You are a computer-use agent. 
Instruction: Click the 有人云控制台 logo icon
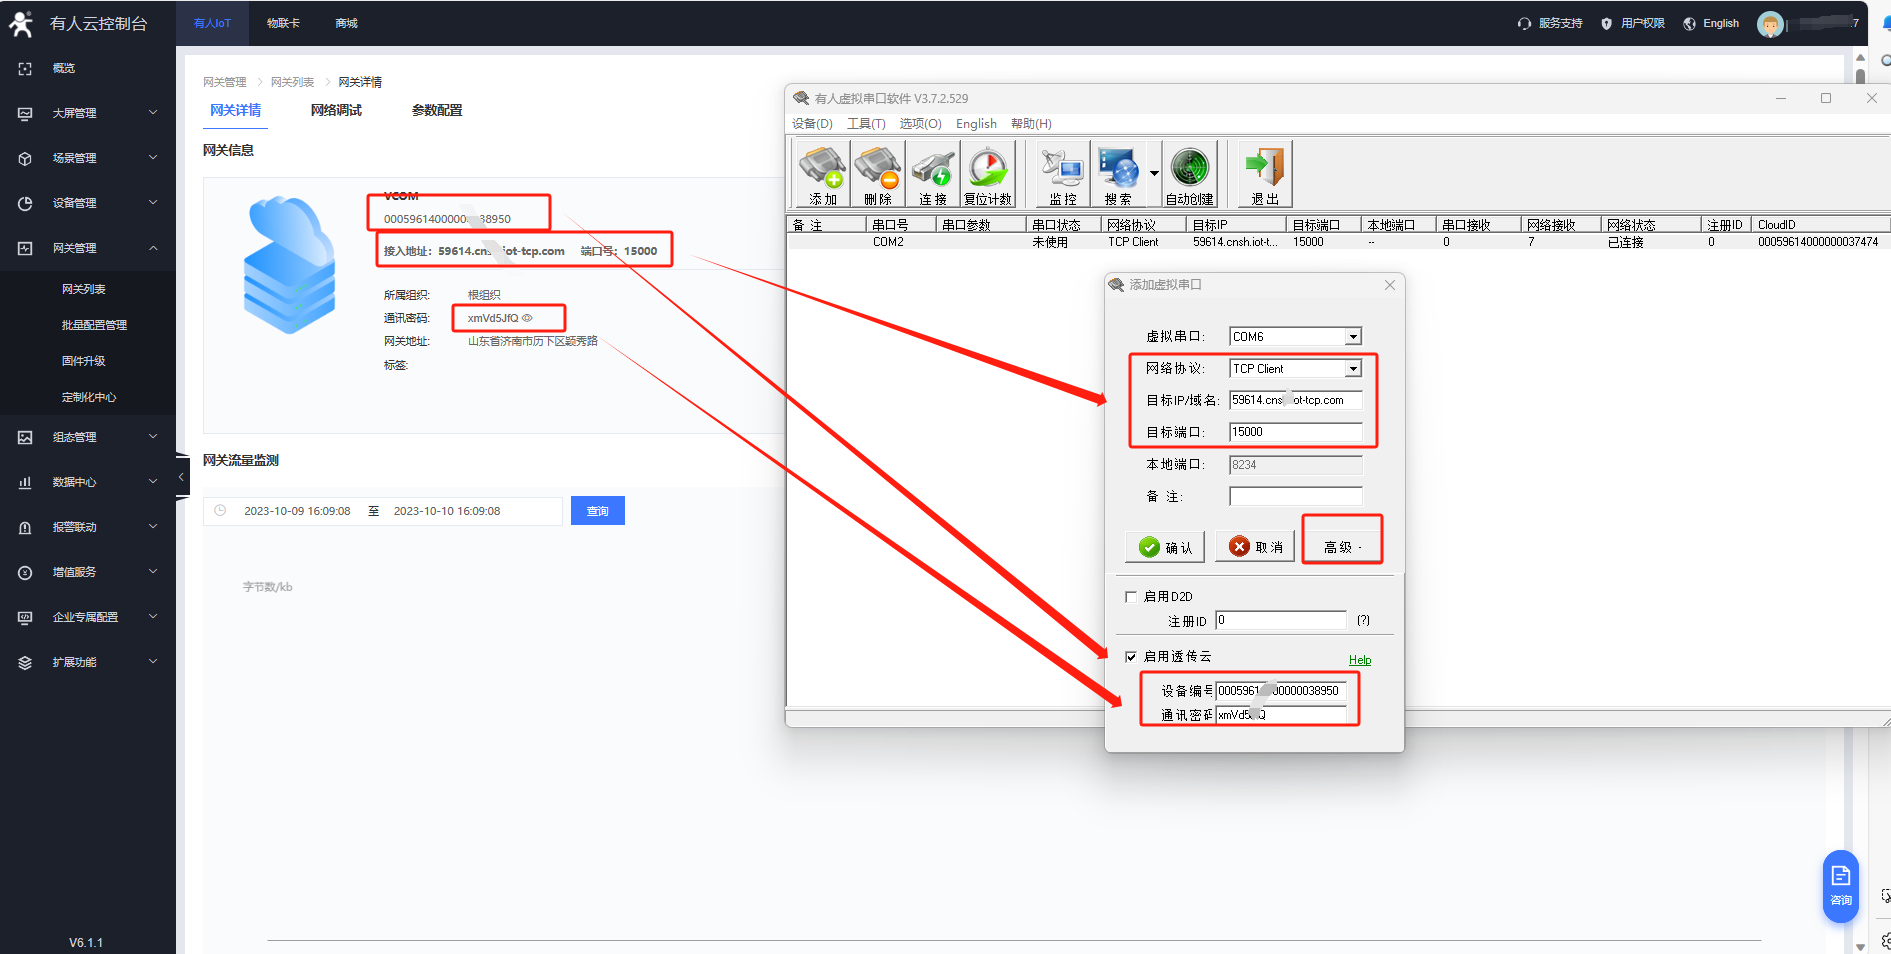tap(21, 23)
